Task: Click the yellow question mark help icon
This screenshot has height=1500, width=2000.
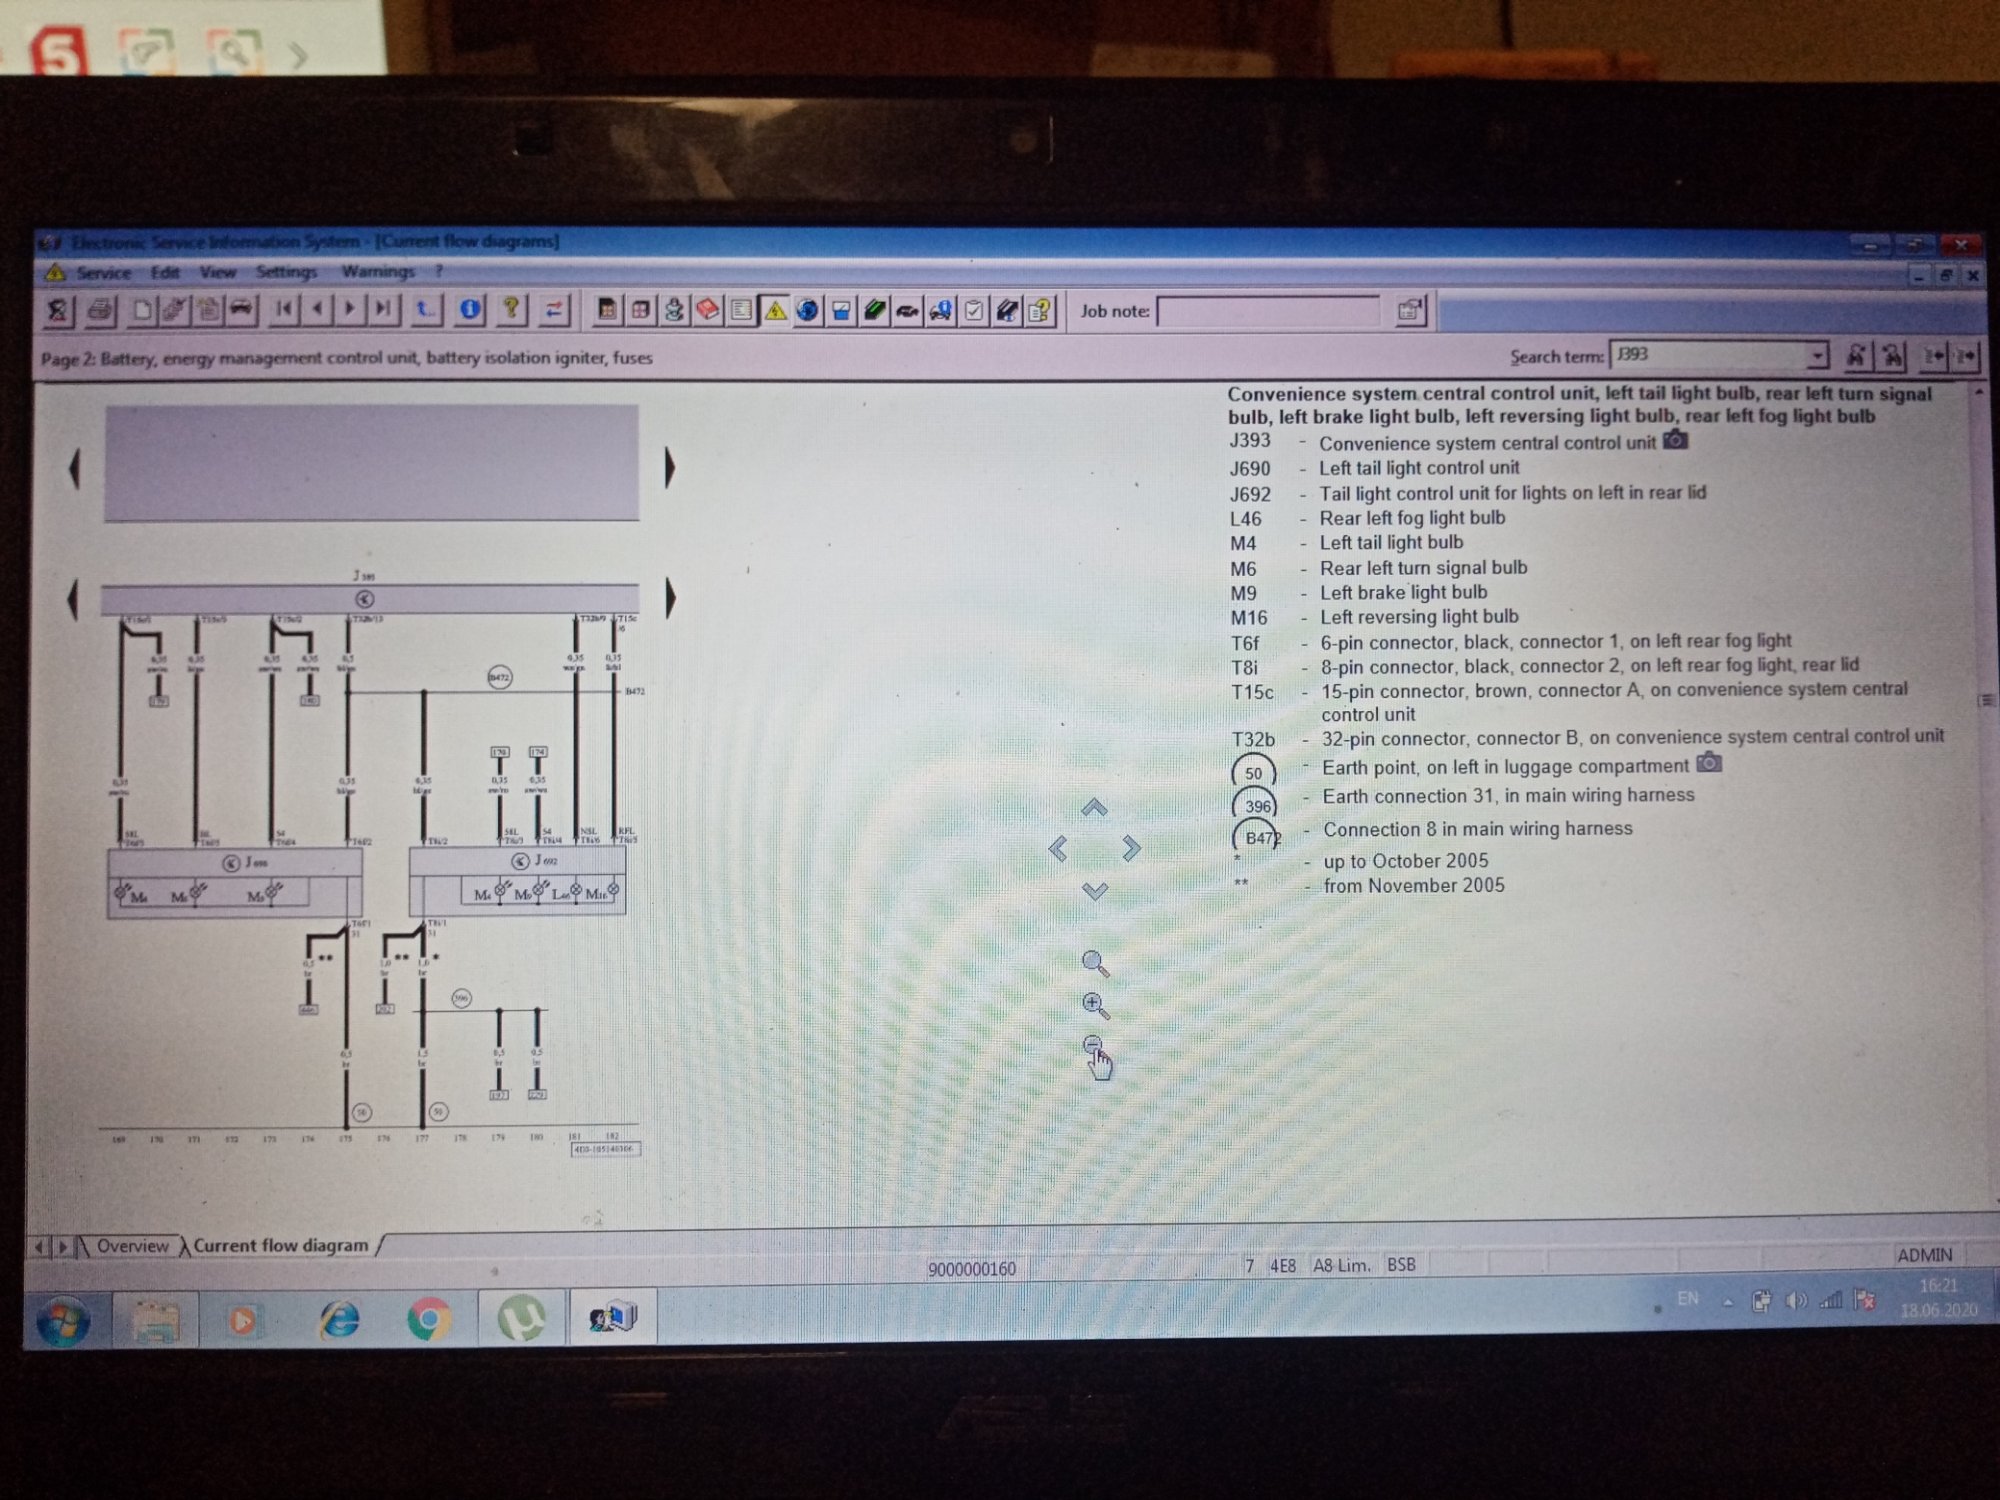Action: [511, 309]
